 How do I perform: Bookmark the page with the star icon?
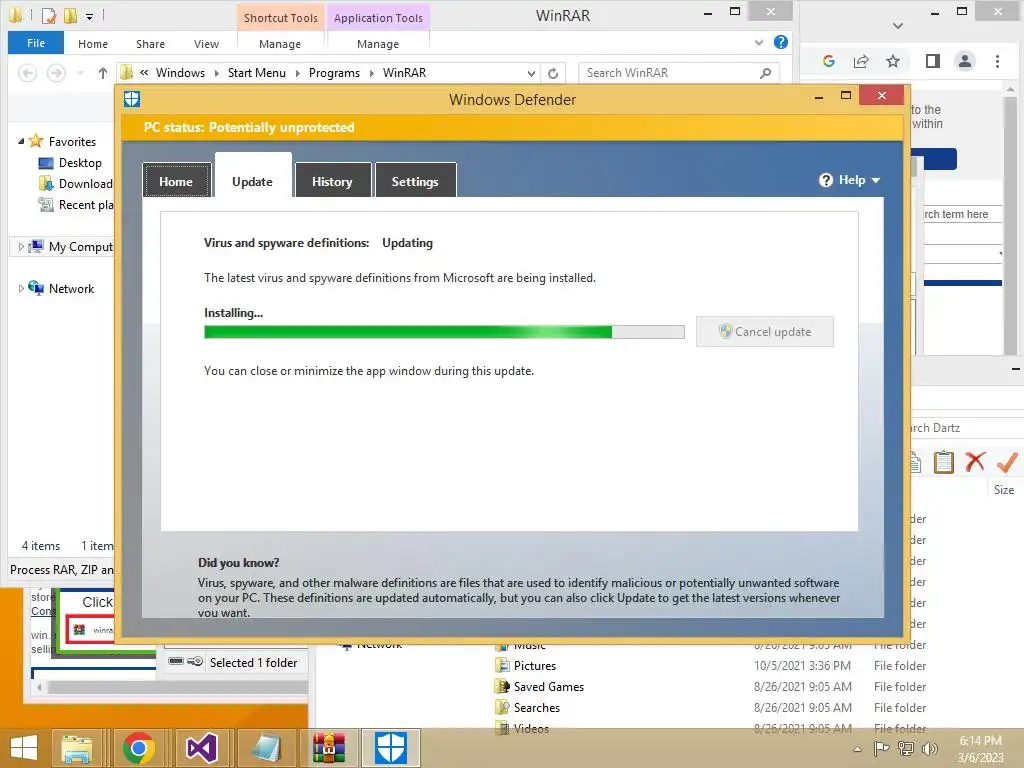coord(893,61)
